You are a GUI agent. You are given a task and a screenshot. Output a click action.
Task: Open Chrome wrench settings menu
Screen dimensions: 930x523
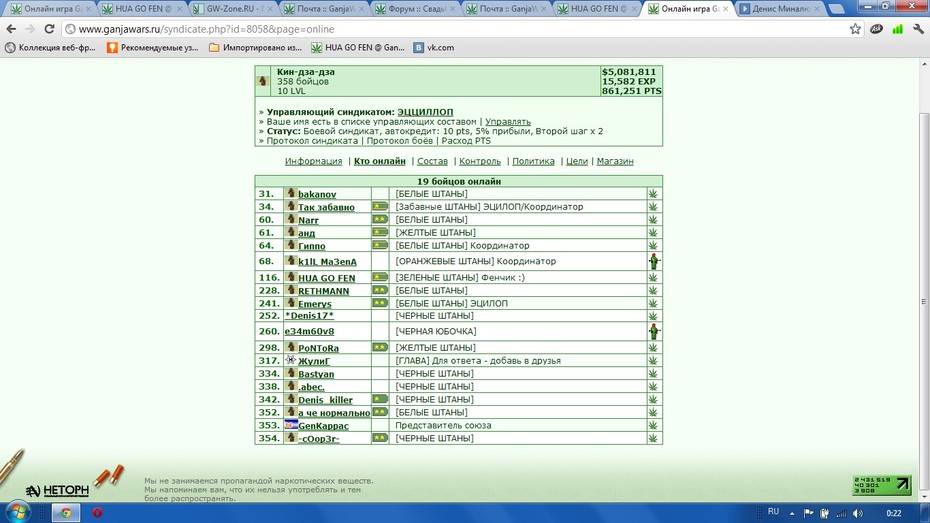coord(918,29)
